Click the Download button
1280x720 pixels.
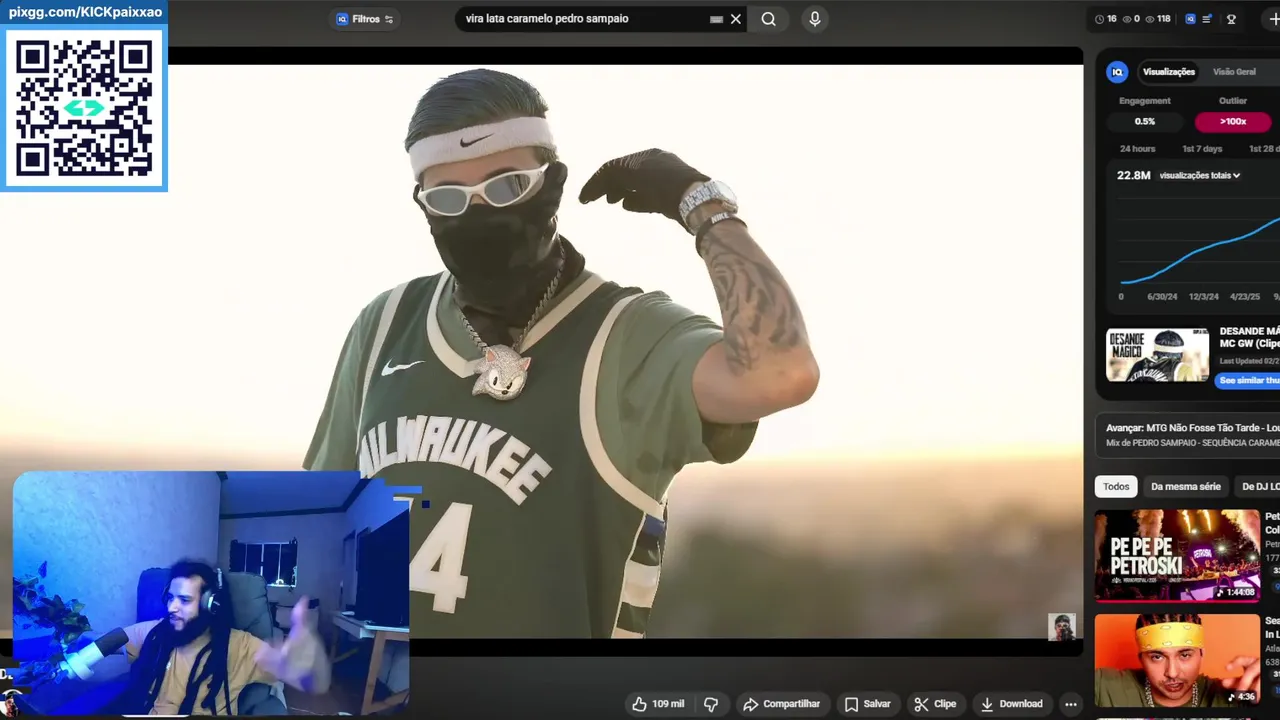[x=1011, y=704]
